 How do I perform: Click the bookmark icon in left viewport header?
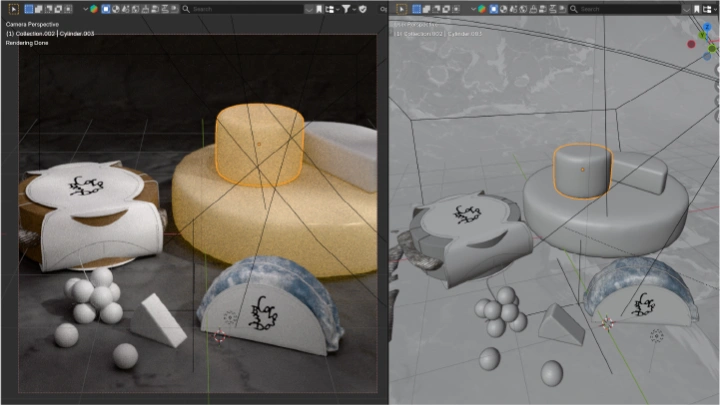point(319,9)
